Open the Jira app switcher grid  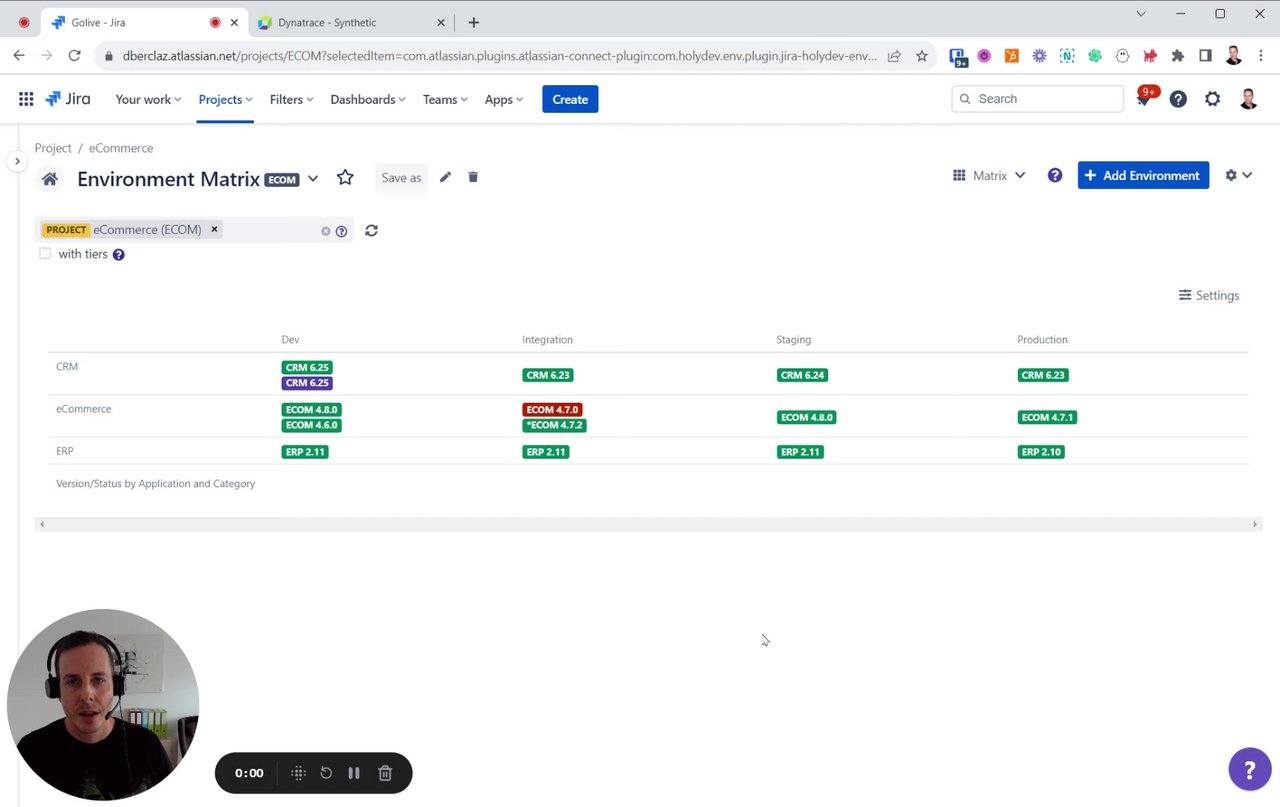point(26,99)
